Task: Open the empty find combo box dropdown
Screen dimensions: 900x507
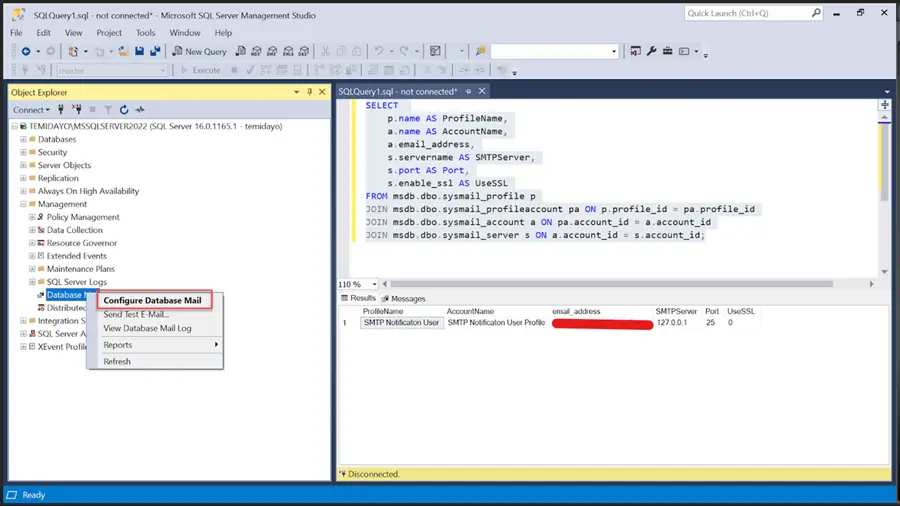Action: click(x=614, y=51)
